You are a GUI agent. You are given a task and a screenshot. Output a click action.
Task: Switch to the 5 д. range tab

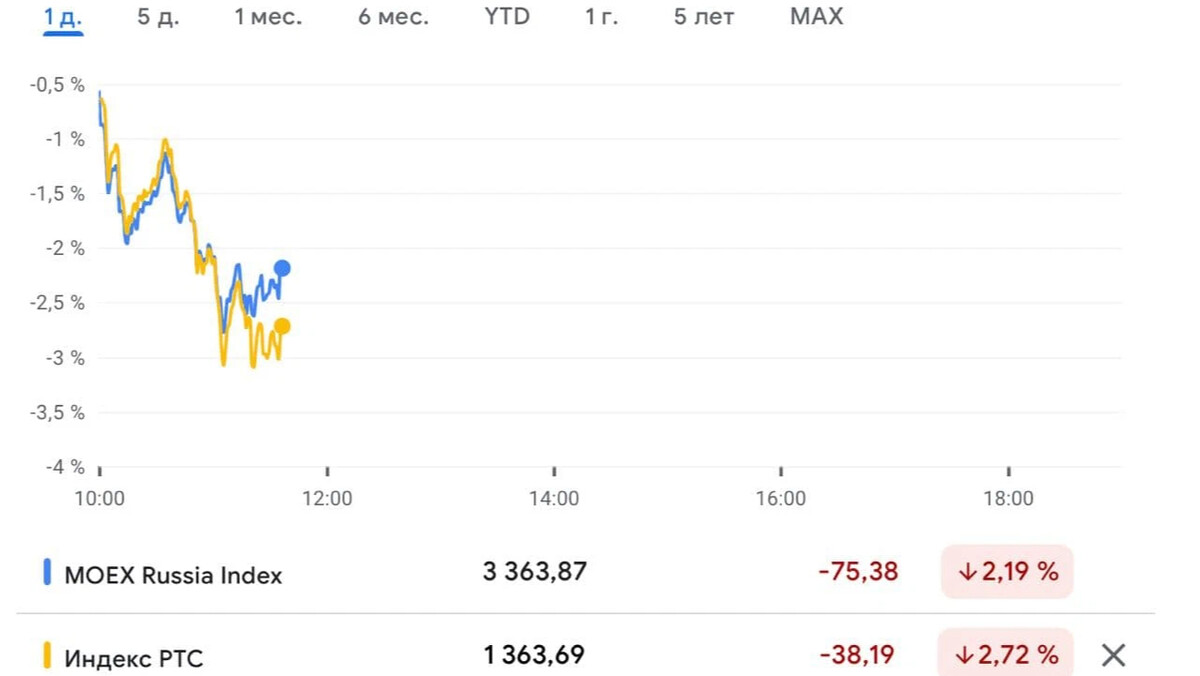click(158, 17)
